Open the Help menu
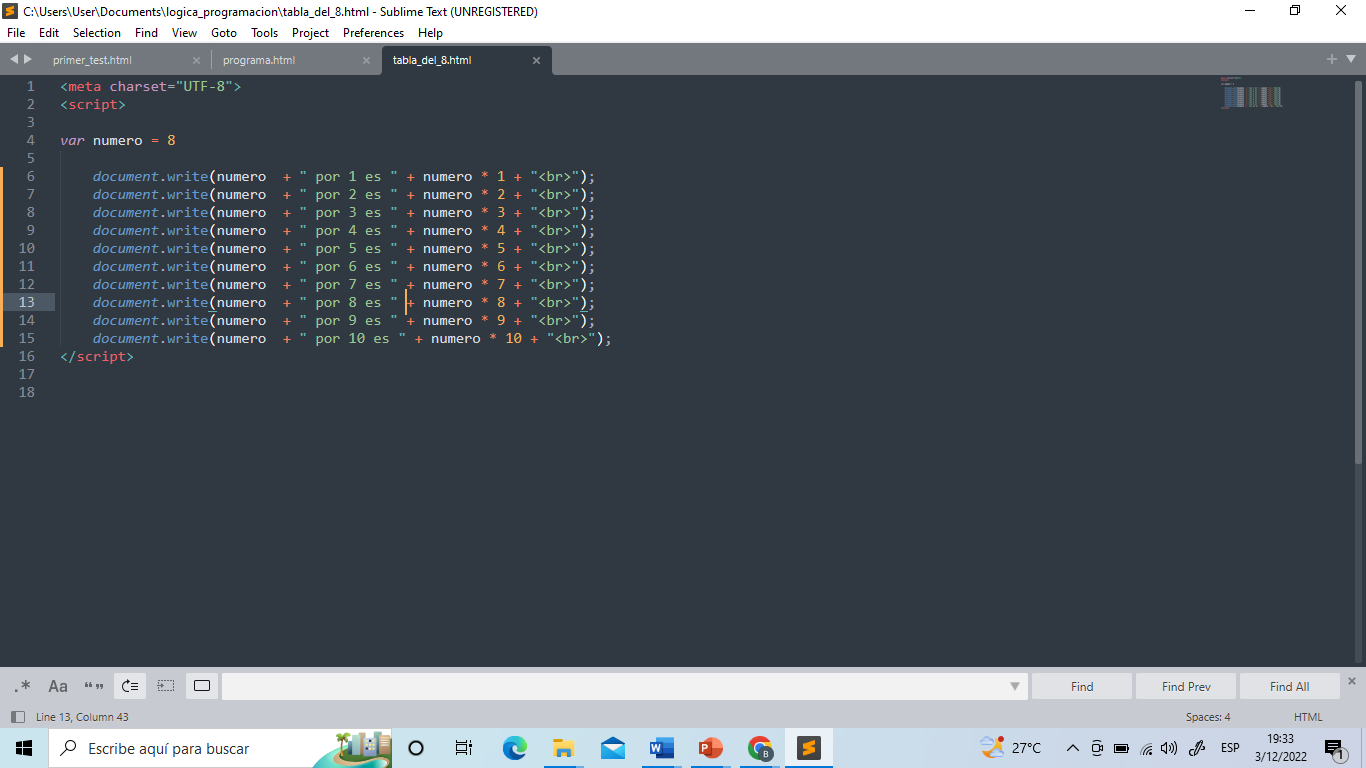1366x768 pixels. 430,33
